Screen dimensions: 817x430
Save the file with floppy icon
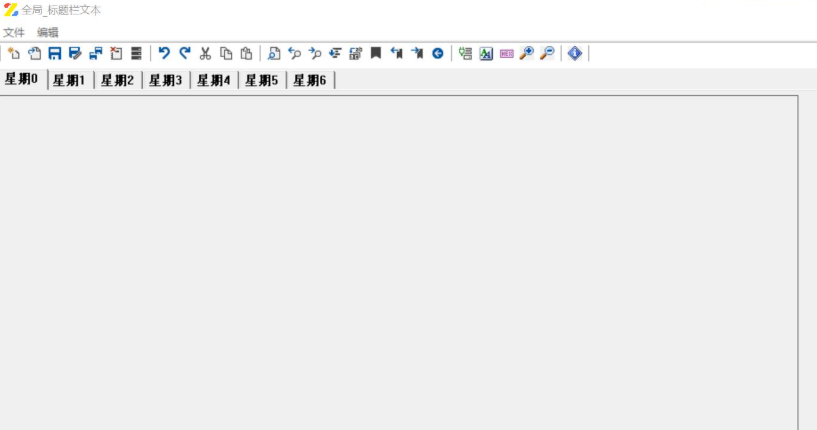(x=55, y=53)
